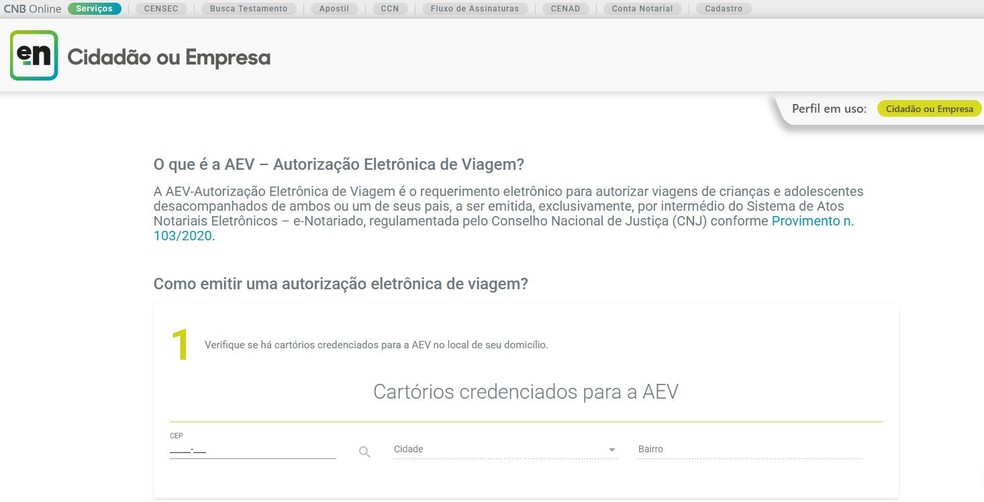This screenshot has height=502, width=984.
Task: Click the 'Perfil em uso:' label
Action: click(x=829, y=109)
